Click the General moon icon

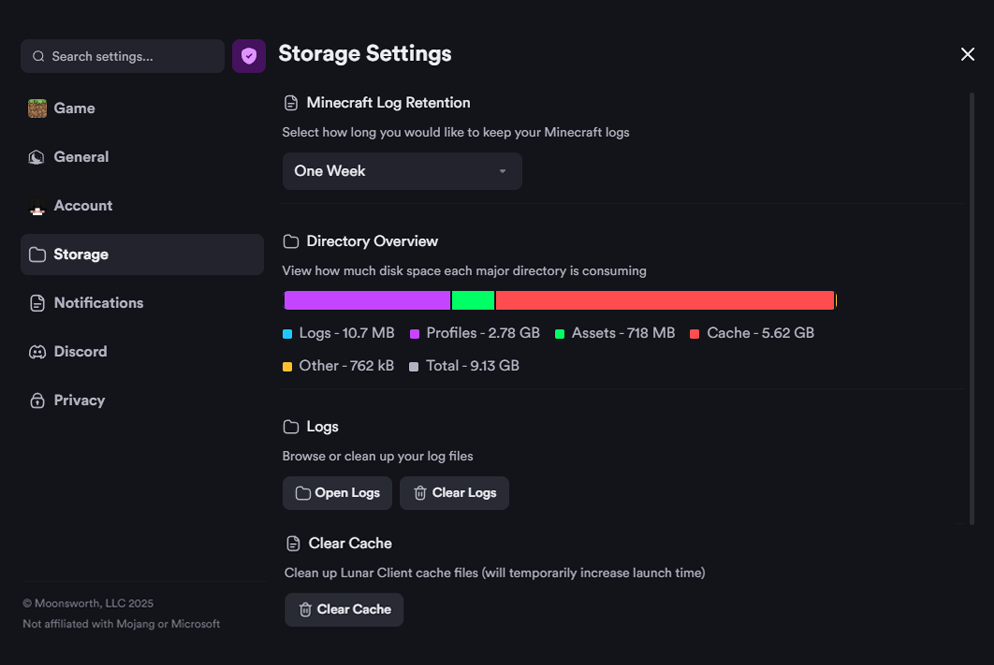click(37, 157)
